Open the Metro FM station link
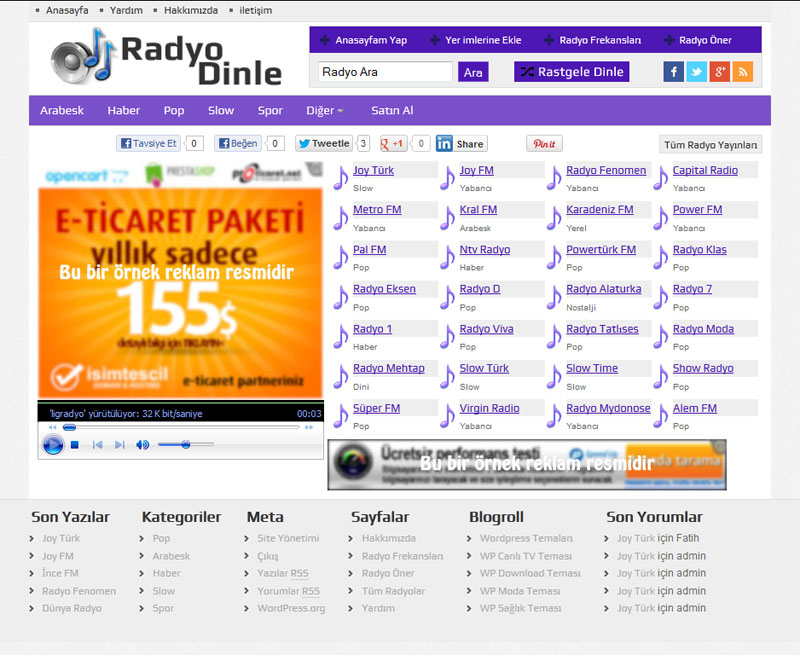Image resolution: width=800 pixels, height=655 pixels. pyautogui.click(x=377, y=210)
